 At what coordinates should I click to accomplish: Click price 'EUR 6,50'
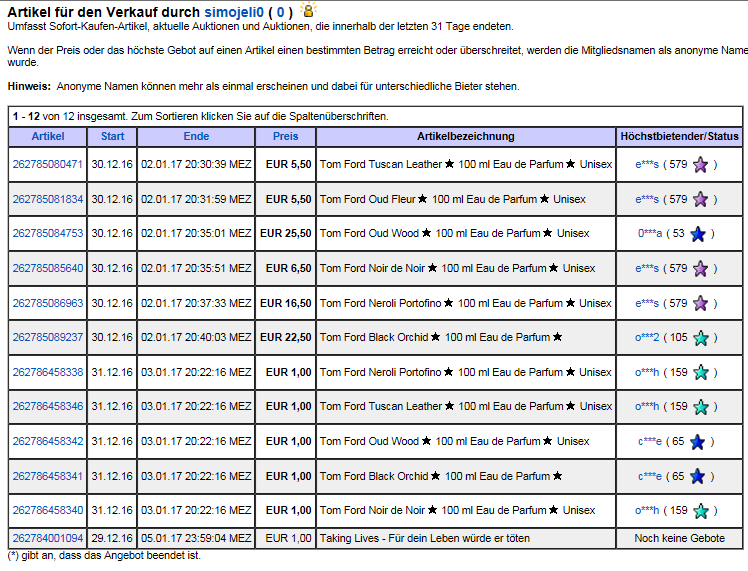point(289,269)
